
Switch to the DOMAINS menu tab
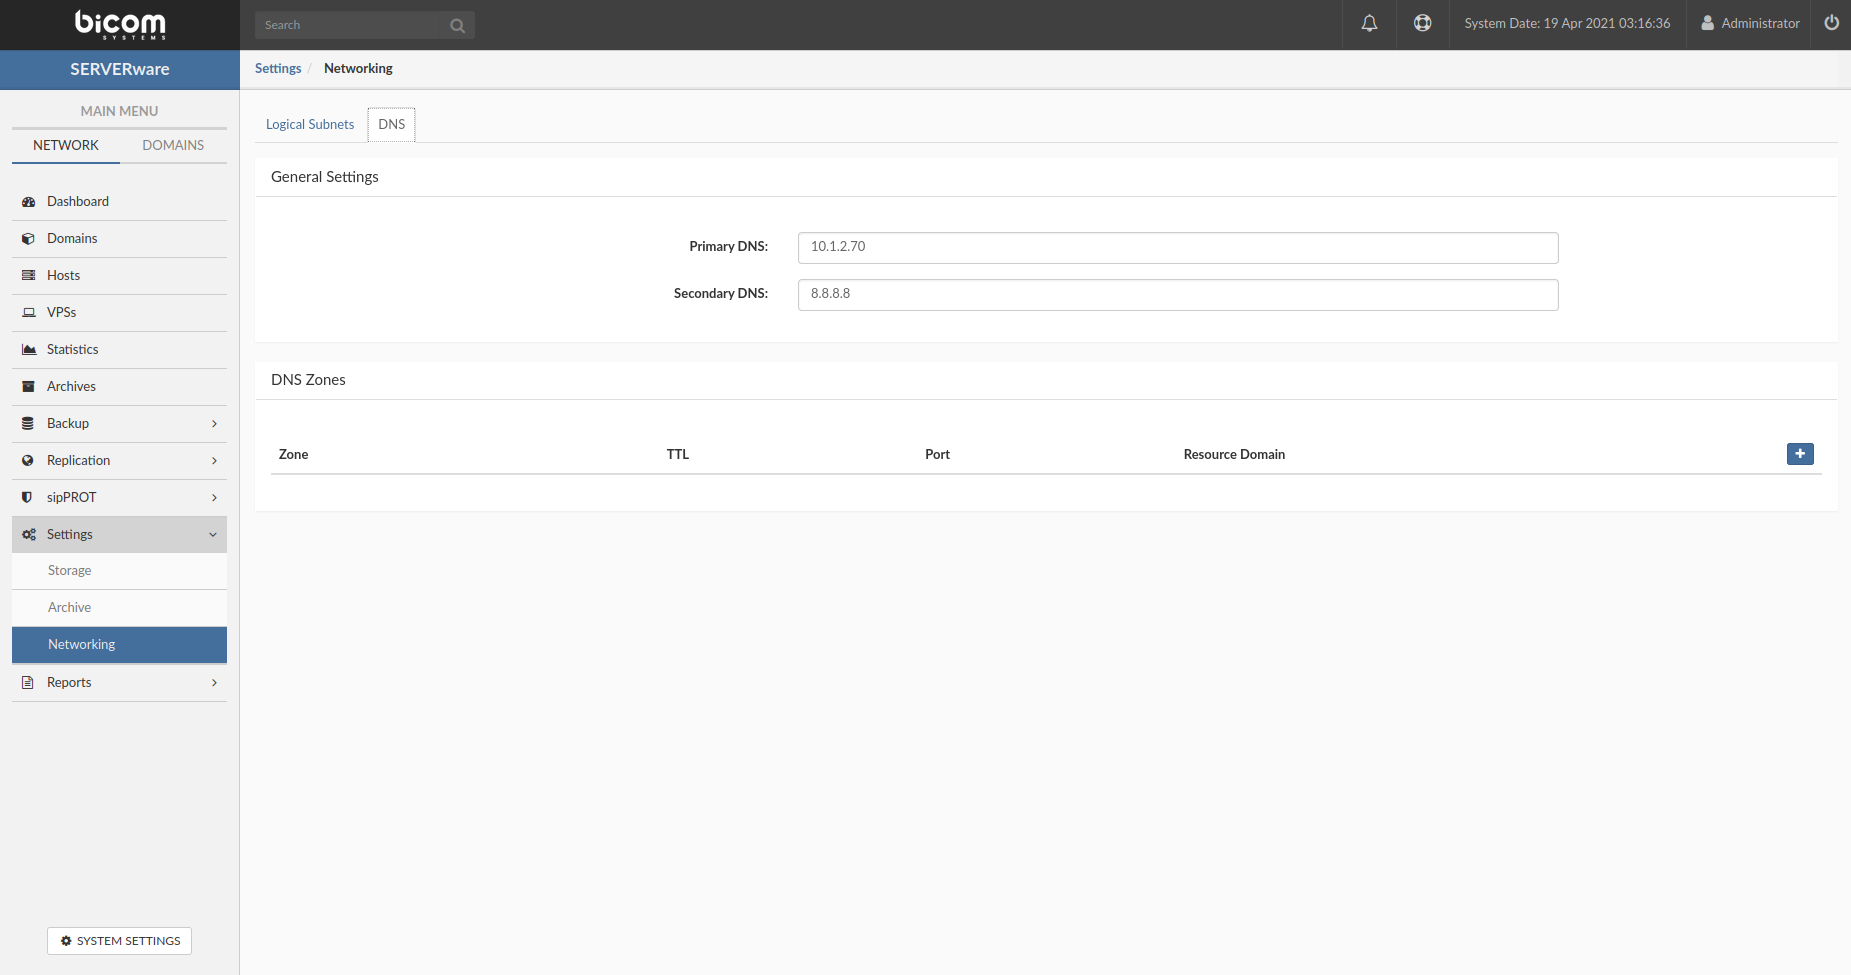coord(173,145)
